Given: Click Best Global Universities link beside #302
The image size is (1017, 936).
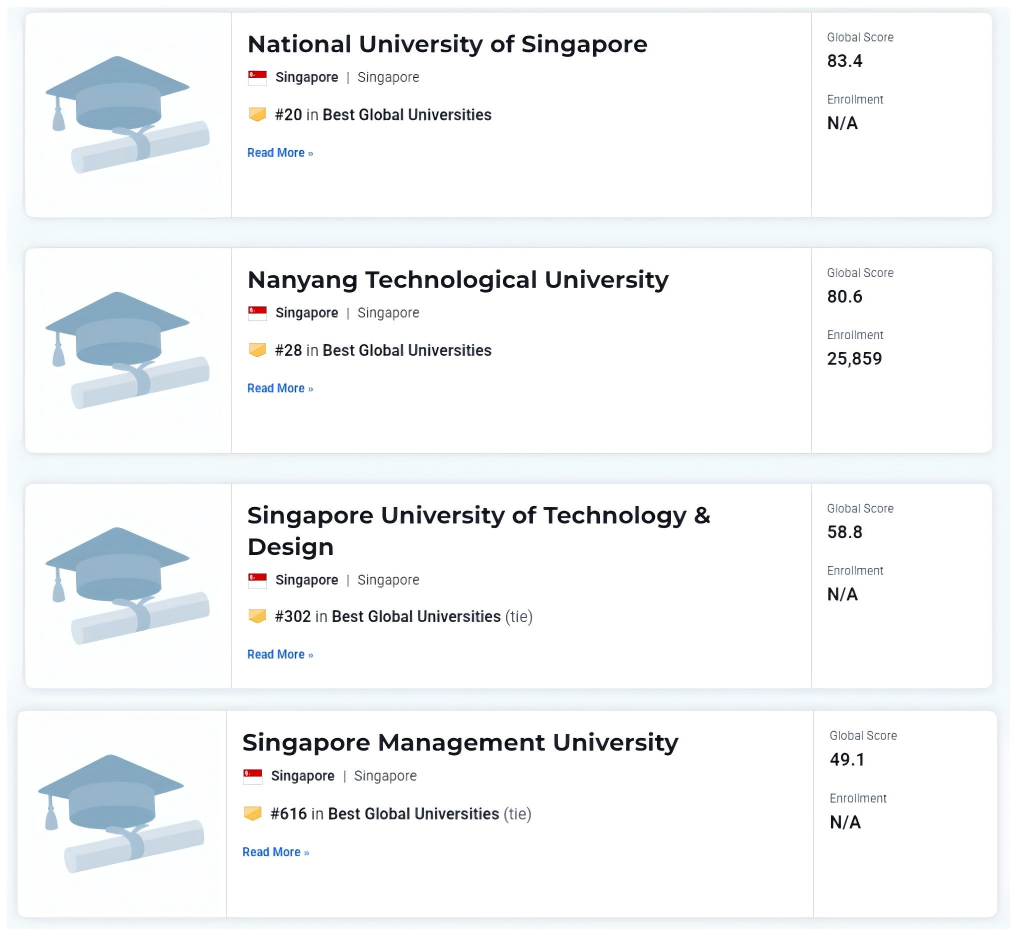Looking at the screenshot, I should [416, 616].
